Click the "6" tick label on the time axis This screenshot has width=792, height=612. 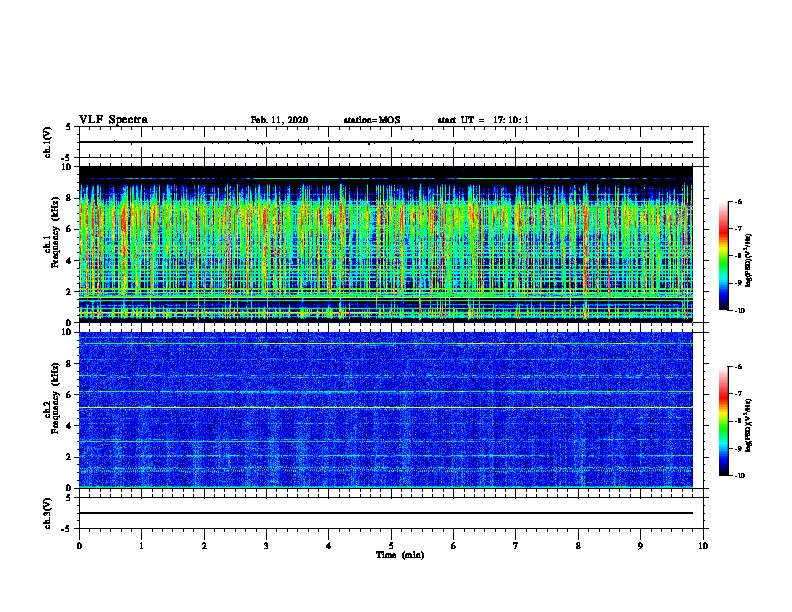[x=454, y=546]
